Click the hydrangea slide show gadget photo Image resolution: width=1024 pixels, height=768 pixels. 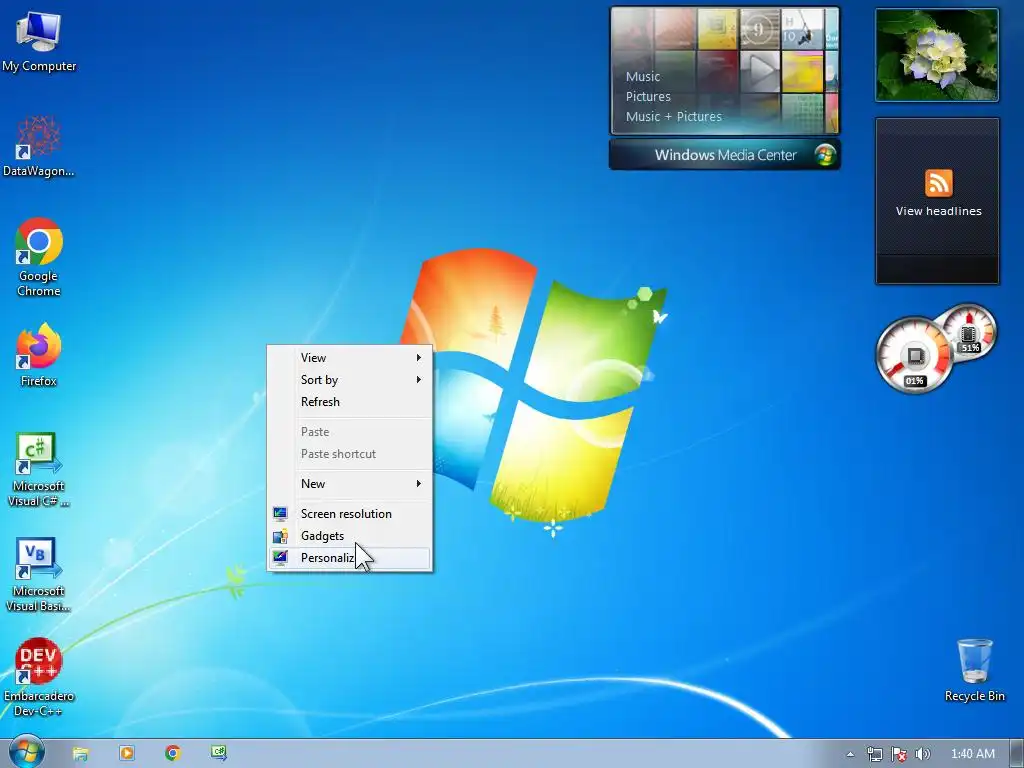pyautogui.click(x=936, y=55)
